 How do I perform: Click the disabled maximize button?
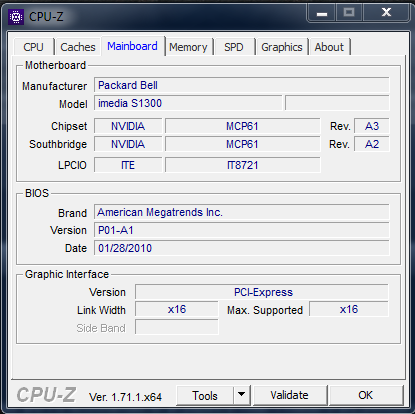[x=349, y=13]
